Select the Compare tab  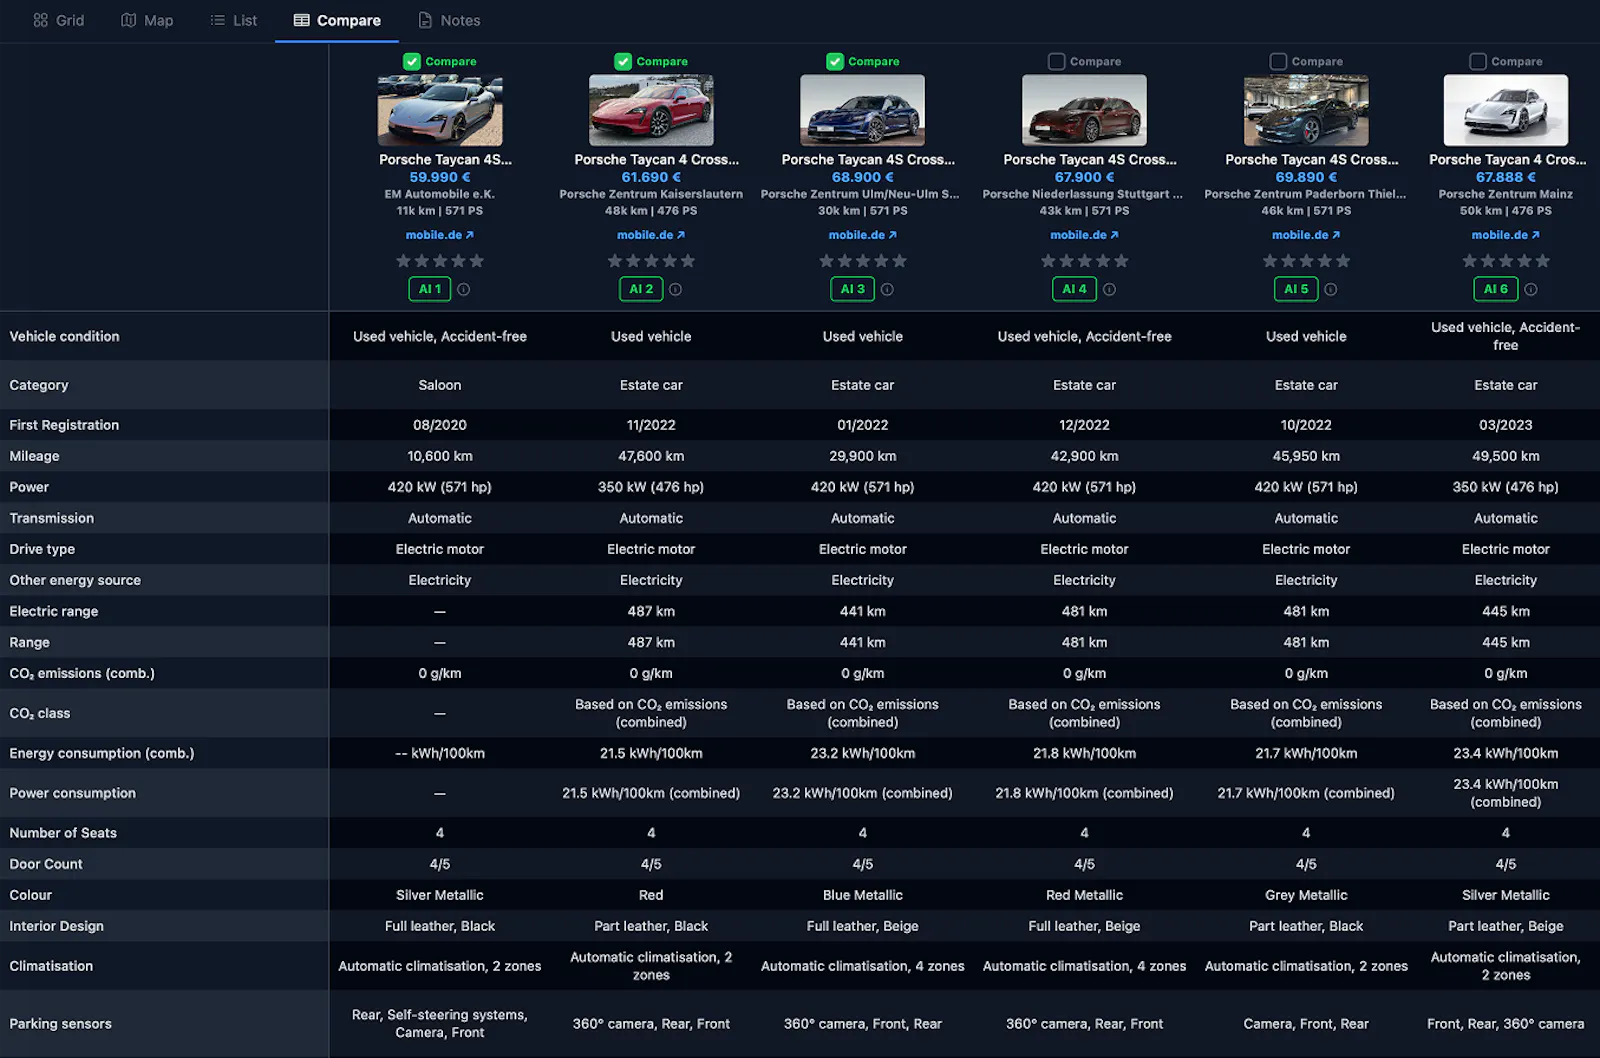click(337, 20)
